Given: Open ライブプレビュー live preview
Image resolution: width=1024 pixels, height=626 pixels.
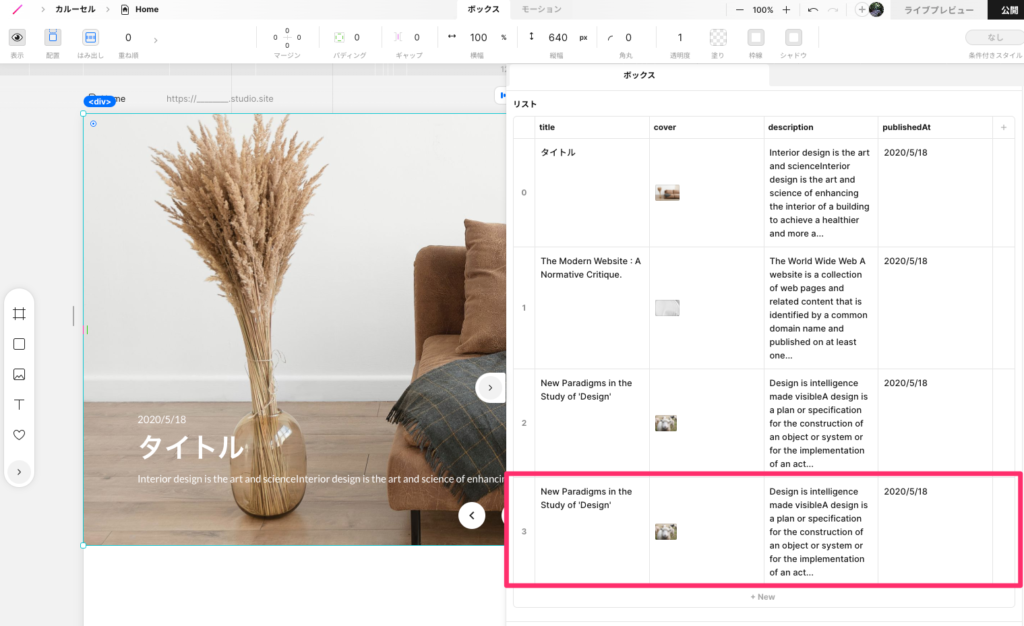Looking at the screenshot, I should click(x=938, y=10).
